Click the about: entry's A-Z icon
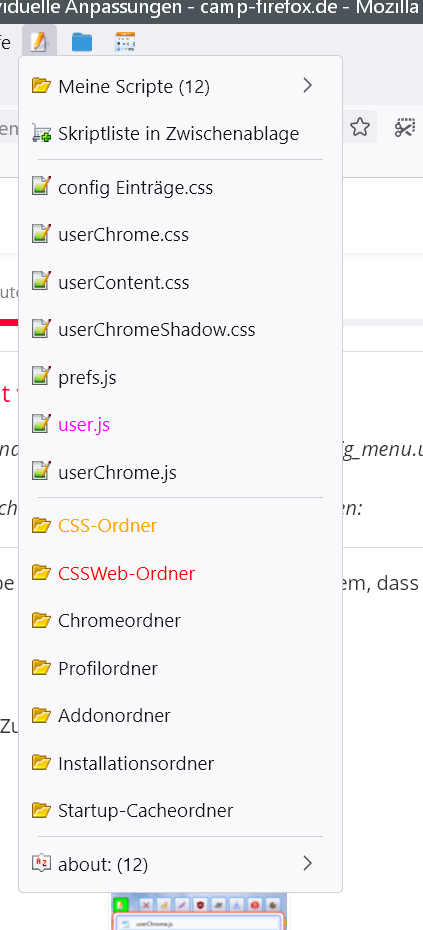Viewport: 423px width, 930px height. click(41, 864)
